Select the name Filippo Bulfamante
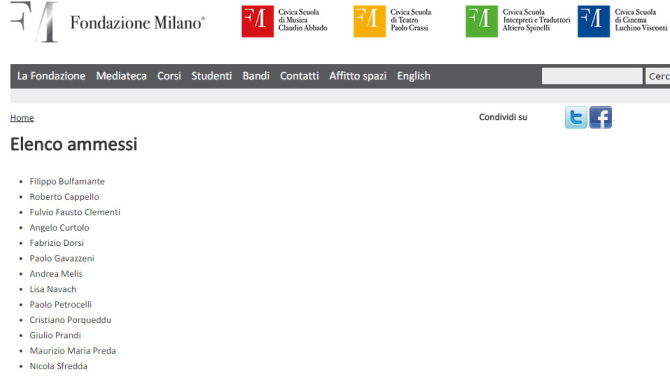 point(67,181)
